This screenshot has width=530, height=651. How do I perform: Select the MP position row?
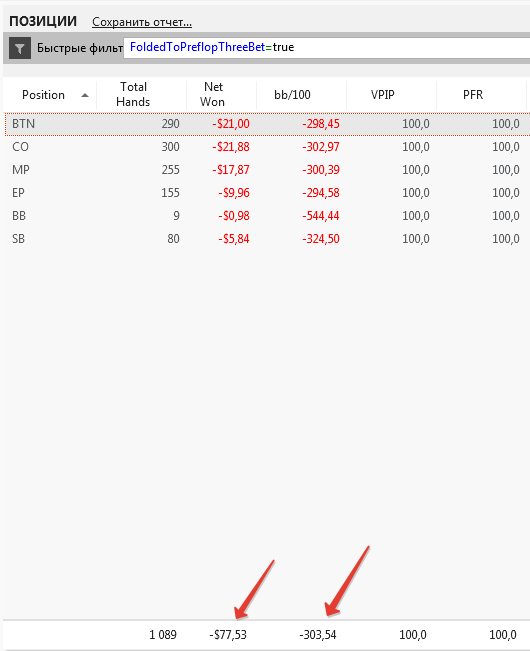(267, 170)
